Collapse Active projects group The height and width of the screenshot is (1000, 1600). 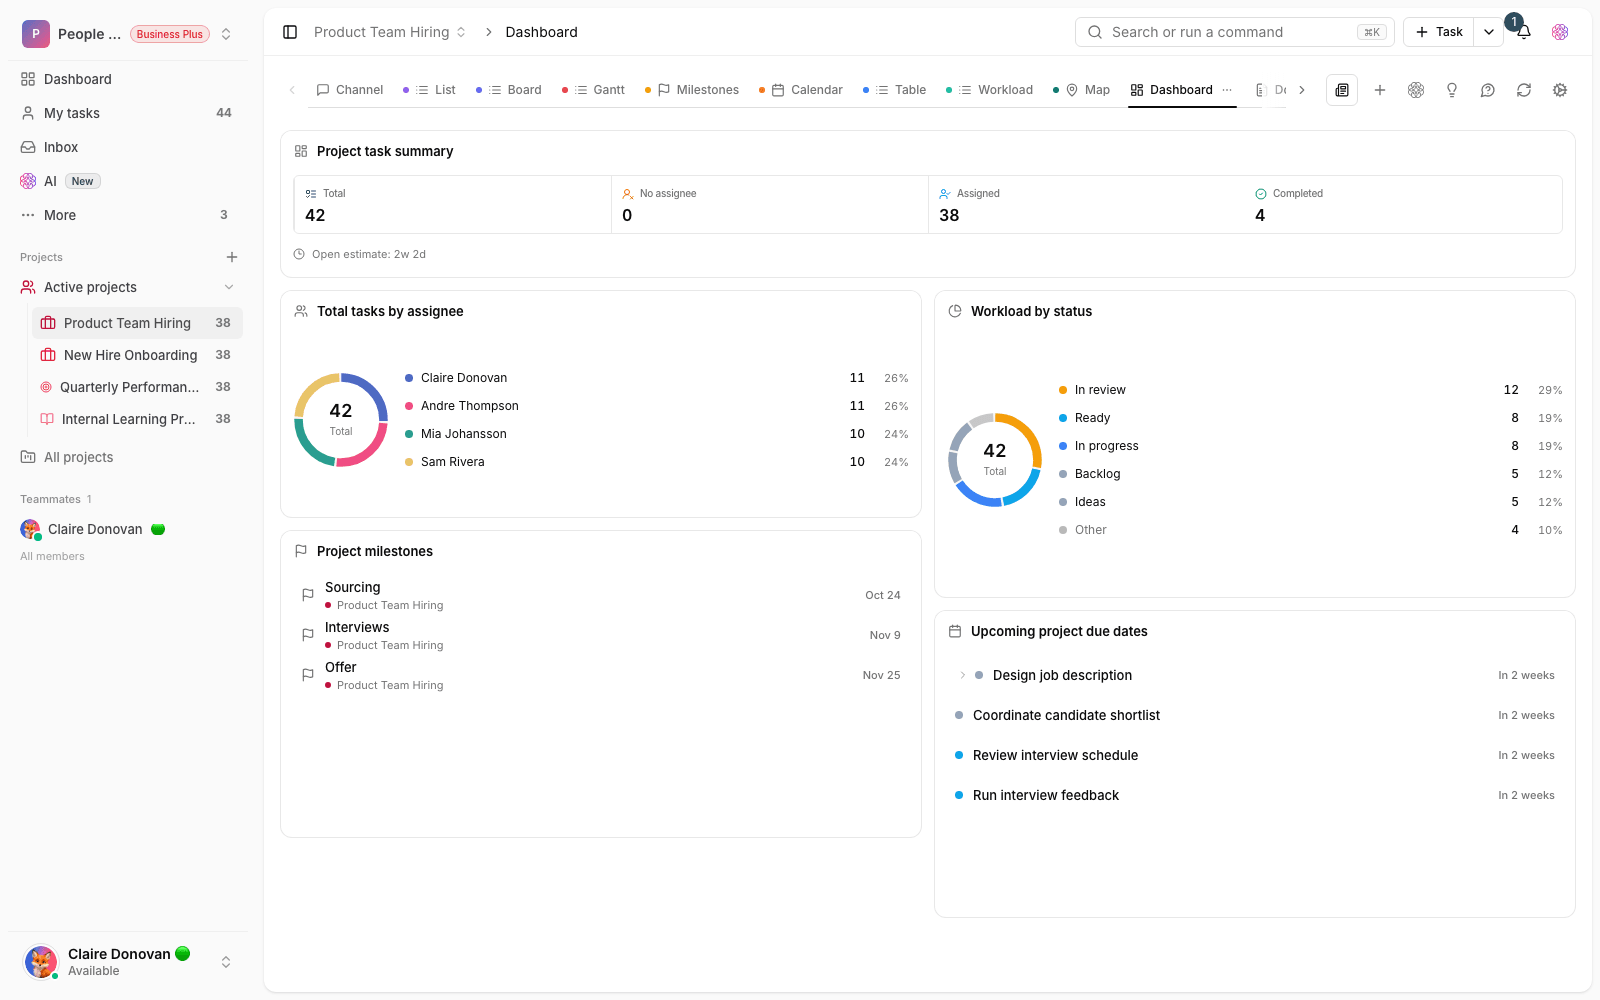pos(229,287)
